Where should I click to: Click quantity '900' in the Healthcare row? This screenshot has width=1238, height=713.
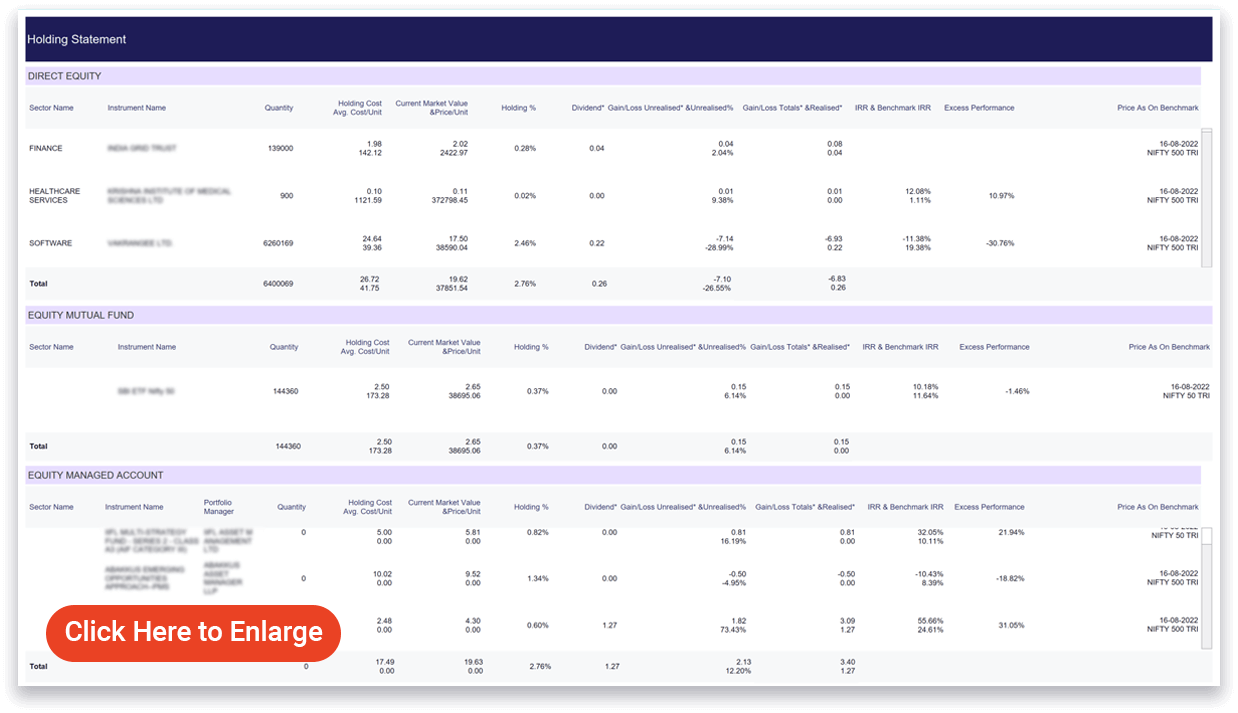(x=287, y=196)
